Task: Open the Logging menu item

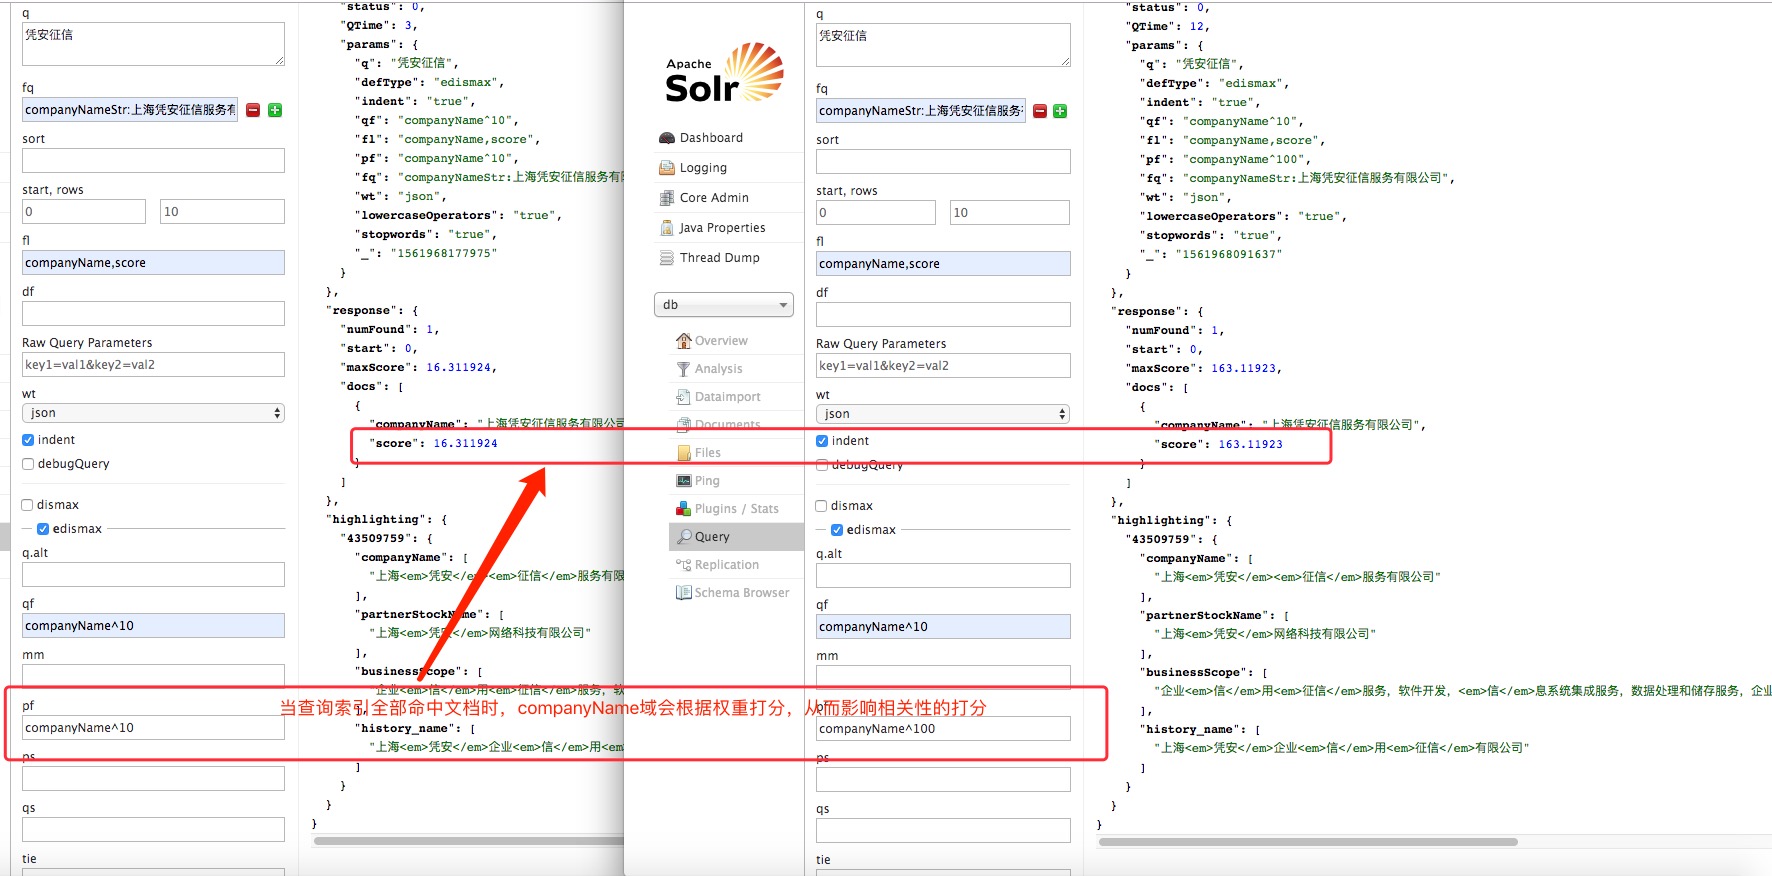Action: point(703,168)
